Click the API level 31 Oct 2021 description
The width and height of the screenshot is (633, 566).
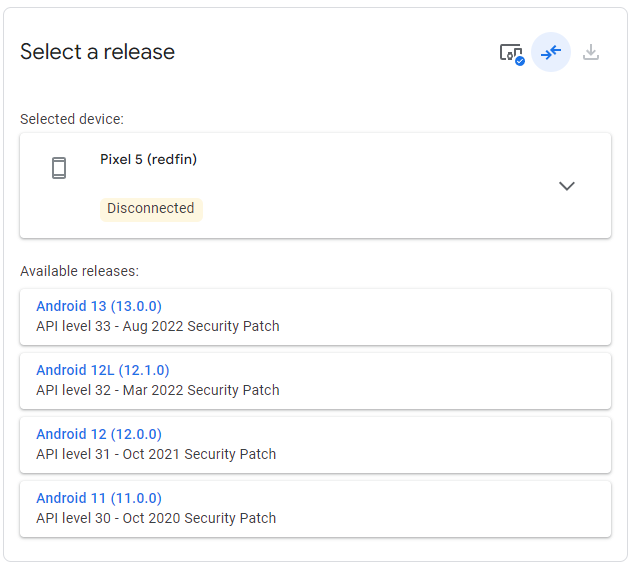tap(156, 454)
